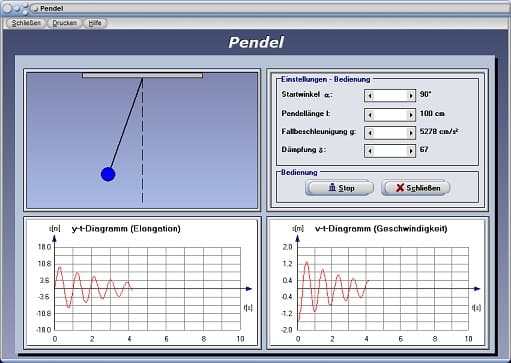The image size is (511, 363).
Task: Open the Hilfe menu
Action: pyautogui.click(x=95, y=23)
